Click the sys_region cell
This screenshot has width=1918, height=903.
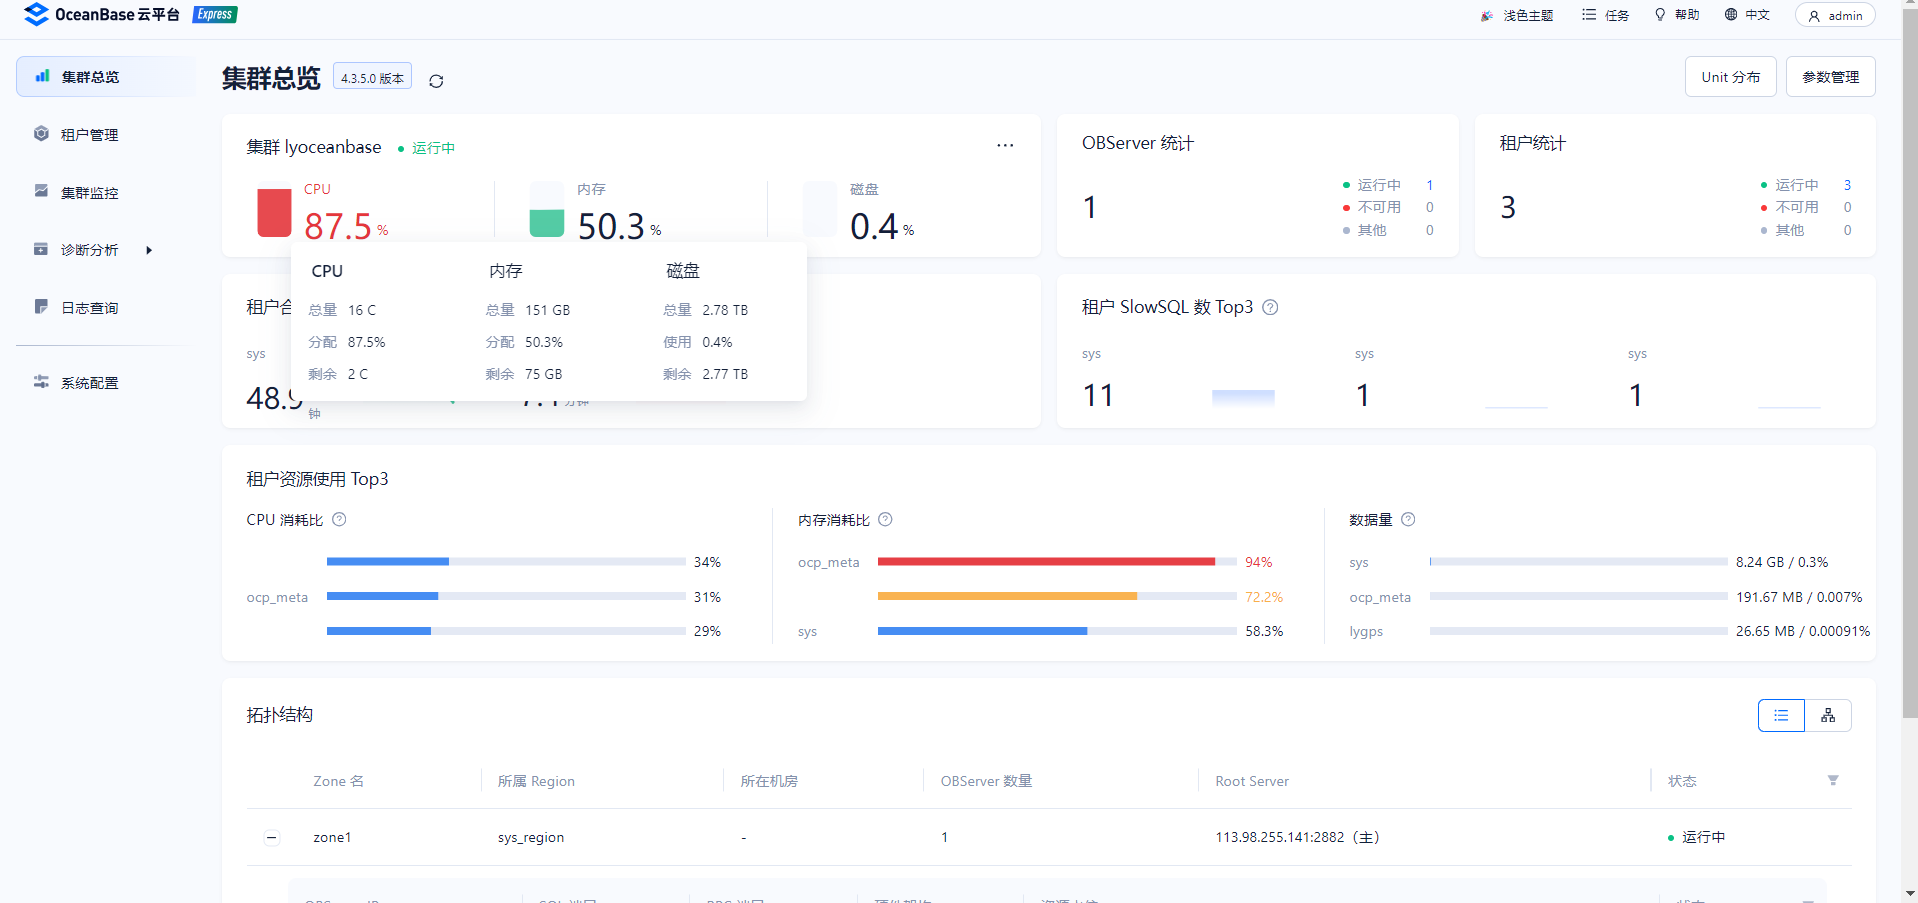(x=531, y=837)
